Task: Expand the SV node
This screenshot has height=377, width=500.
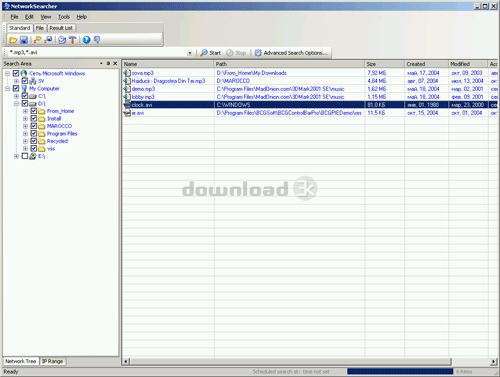Action: pos(16,81)
